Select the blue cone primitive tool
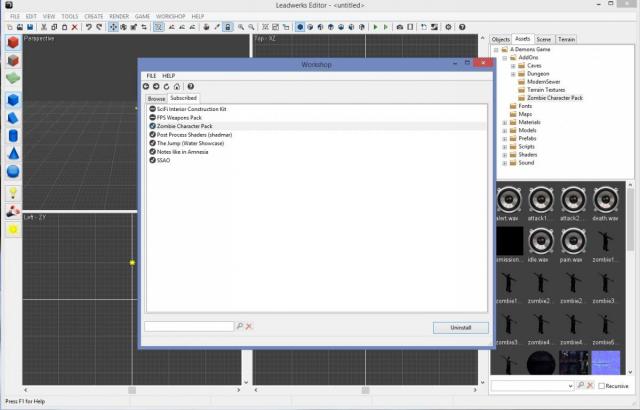This screenshot has width=640, height=410. pyautogui.click(x=13, y=153)
